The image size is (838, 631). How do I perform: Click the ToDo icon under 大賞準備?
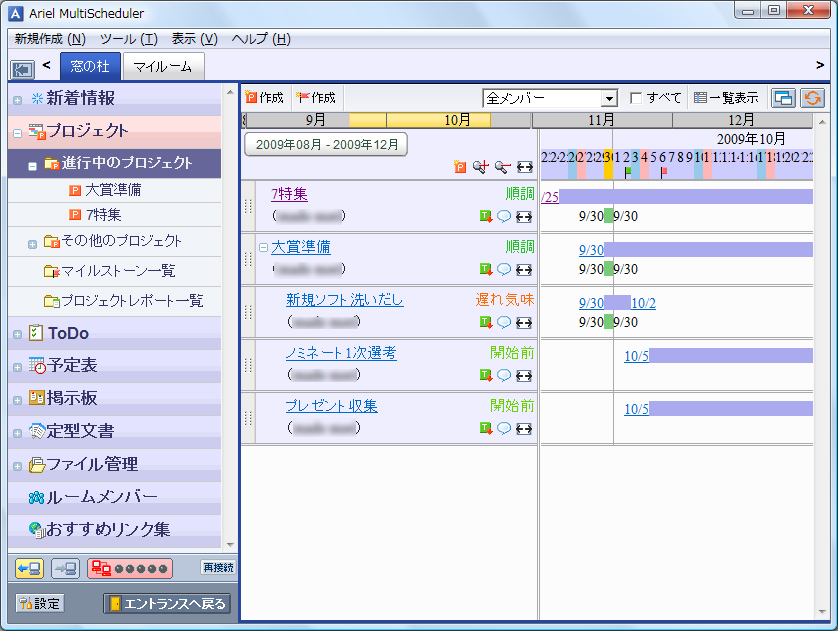[487, 269]
